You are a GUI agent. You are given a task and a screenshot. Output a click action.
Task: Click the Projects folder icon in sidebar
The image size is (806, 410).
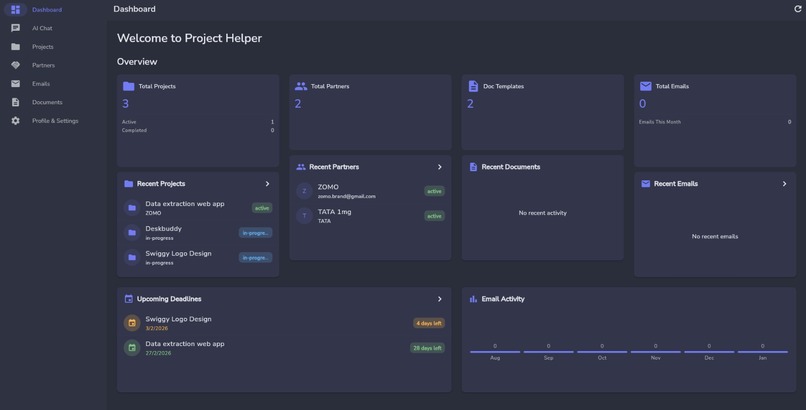click(15, 47)
